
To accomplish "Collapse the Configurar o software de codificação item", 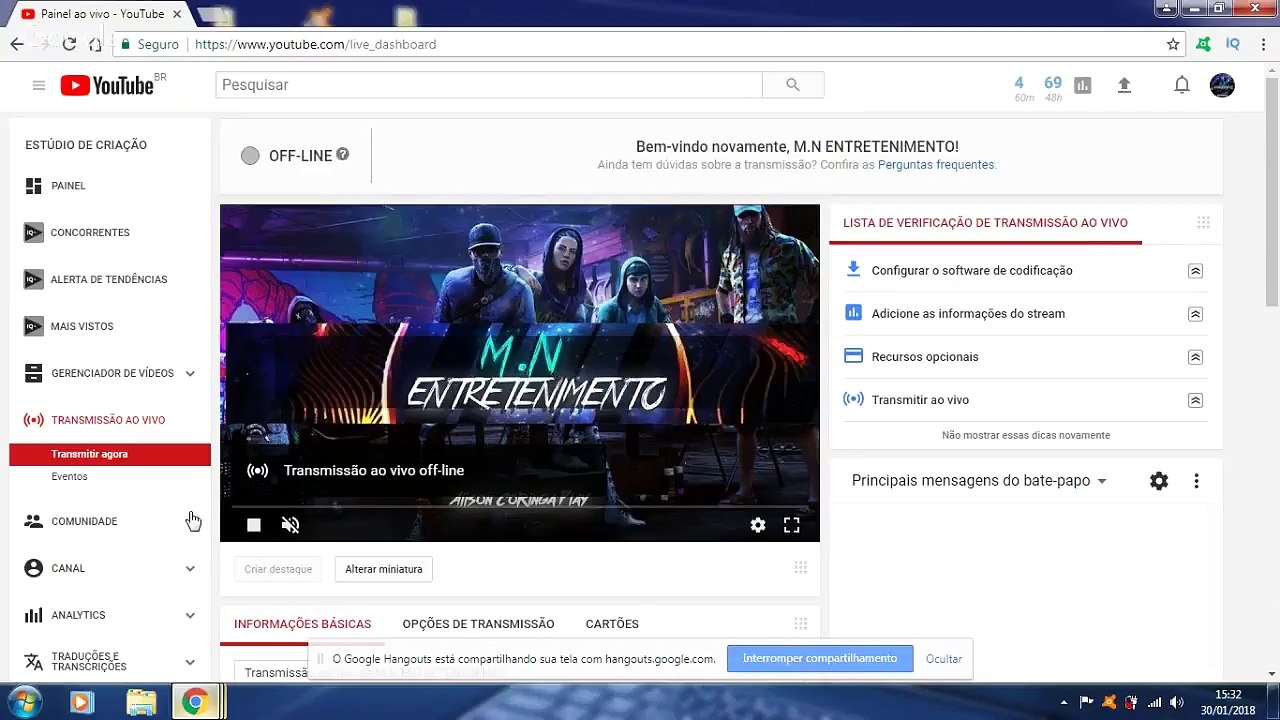I will pos(1195,271).
